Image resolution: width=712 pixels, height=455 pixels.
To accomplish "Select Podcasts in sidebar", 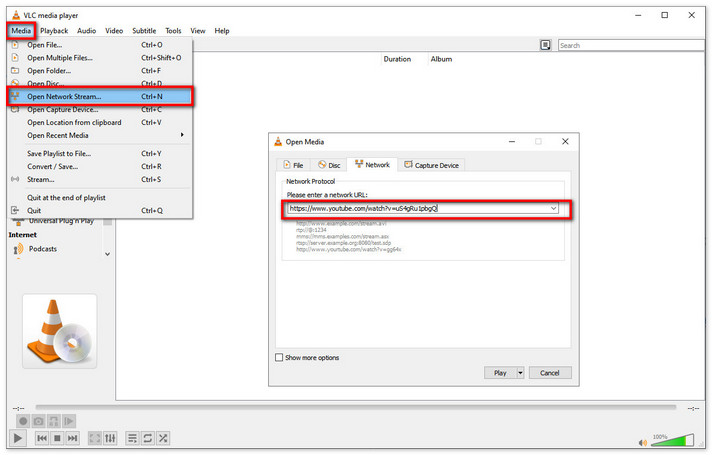I will (x=43, y=249).
